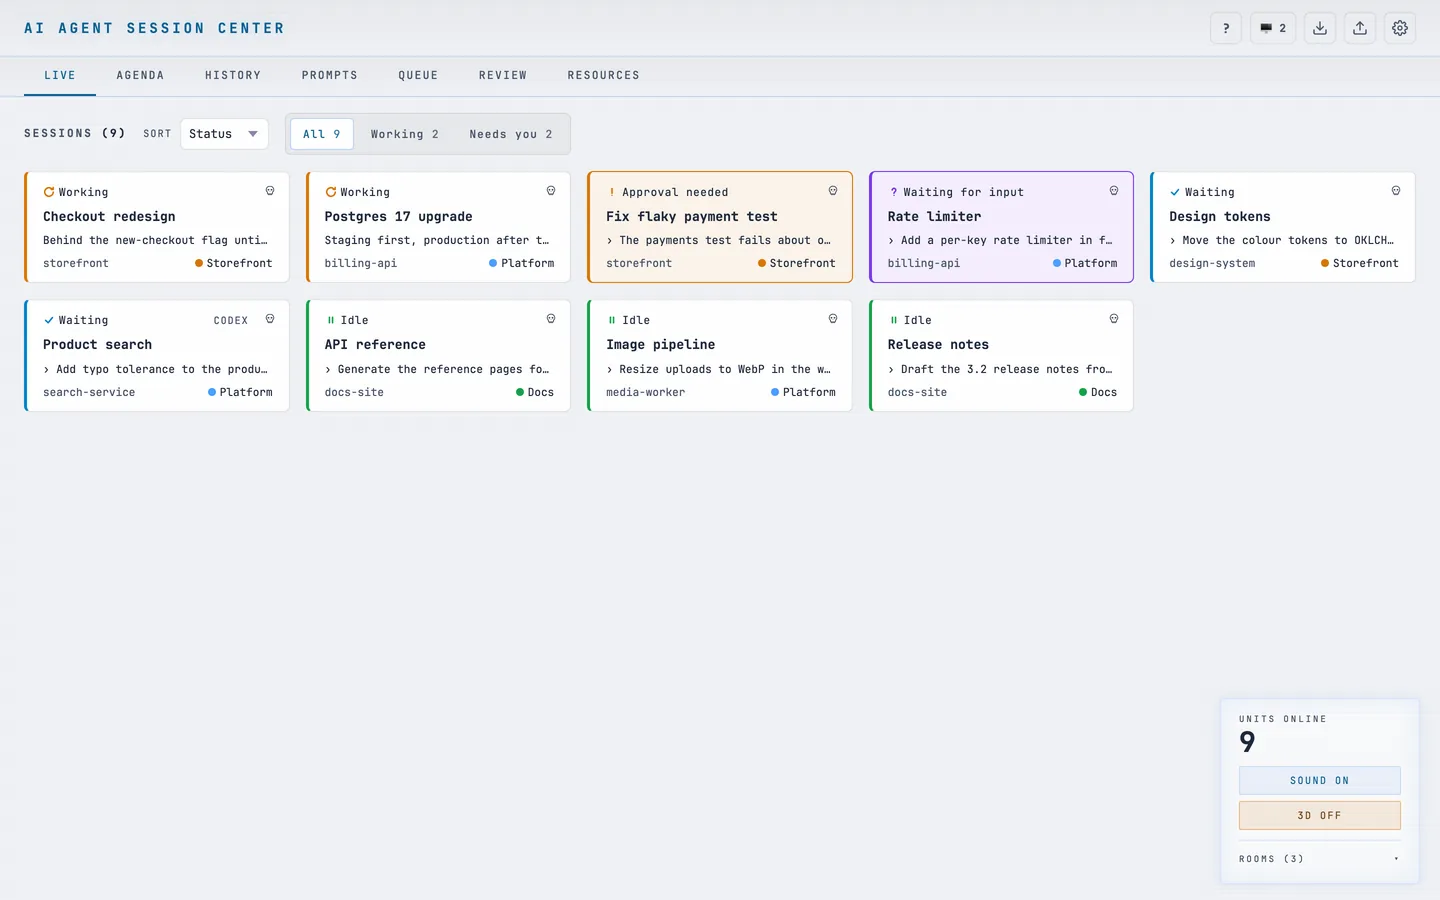Click the skull icon on Design tokens card
The width and height of the screenshot is (1440, 900).
(1396, 191)
